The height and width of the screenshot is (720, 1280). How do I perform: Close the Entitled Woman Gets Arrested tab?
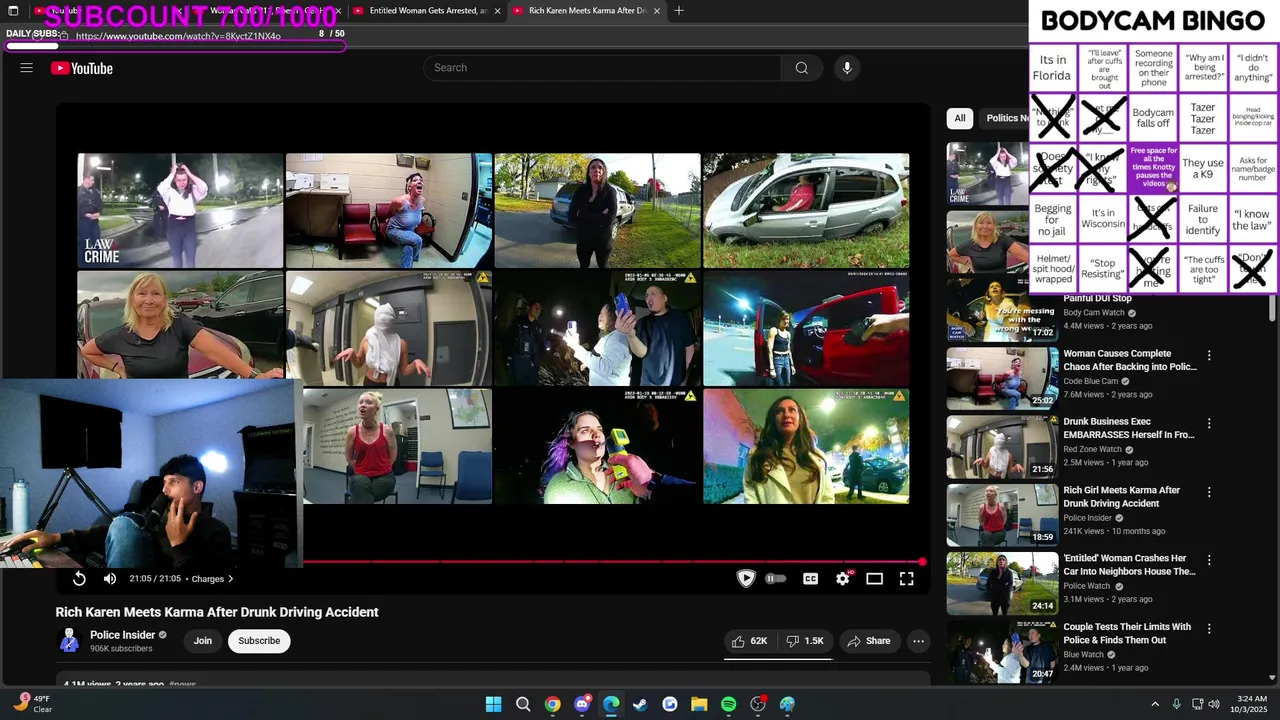497,11
